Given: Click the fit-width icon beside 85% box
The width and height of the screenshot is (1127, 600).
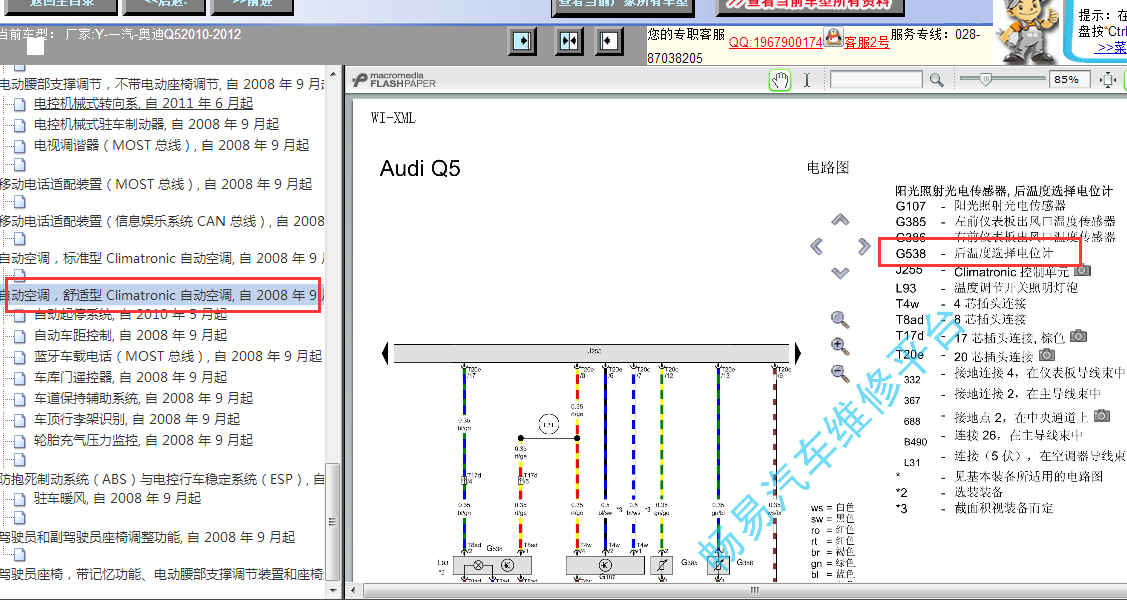Looking at the screenshot, I should pyautogui.click(x=1109, y=80).
